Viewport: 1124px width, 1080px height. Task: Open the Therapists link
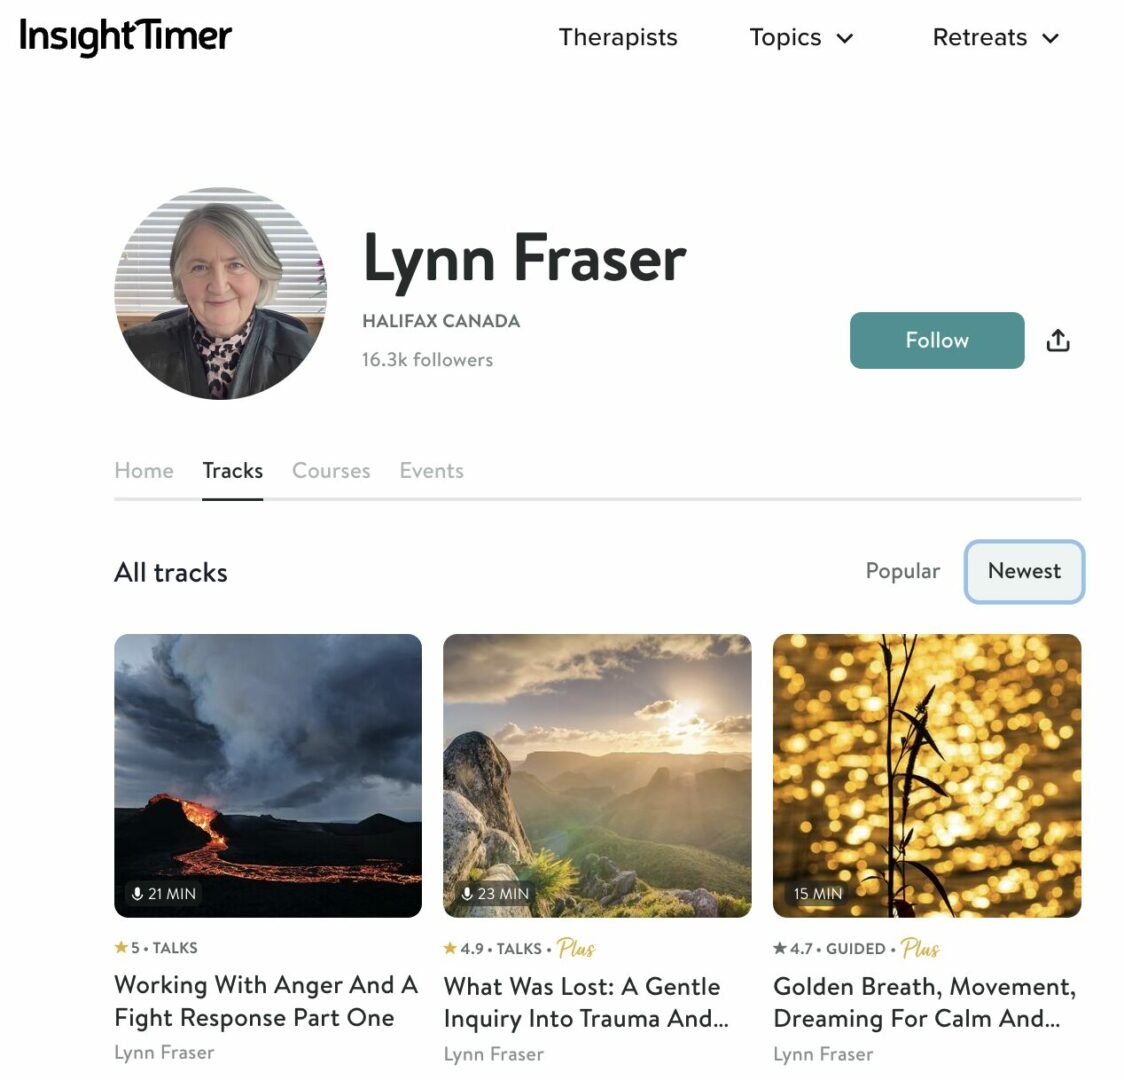click(618, 37)
